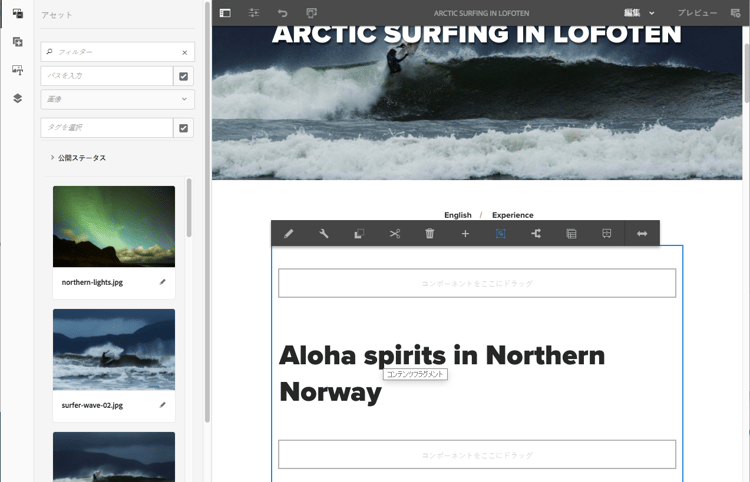Open the Components tab in side rail
Image resolution: width=750 pixels, height=482 pixels.
coord(18,42)
